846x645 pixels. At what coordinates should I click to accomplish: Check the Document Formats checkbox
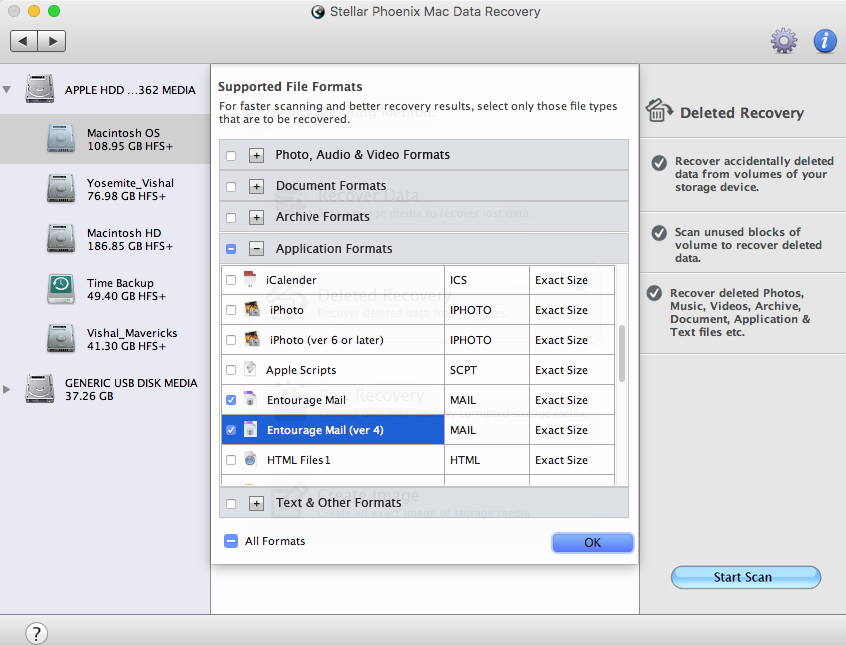pos(231,187)
